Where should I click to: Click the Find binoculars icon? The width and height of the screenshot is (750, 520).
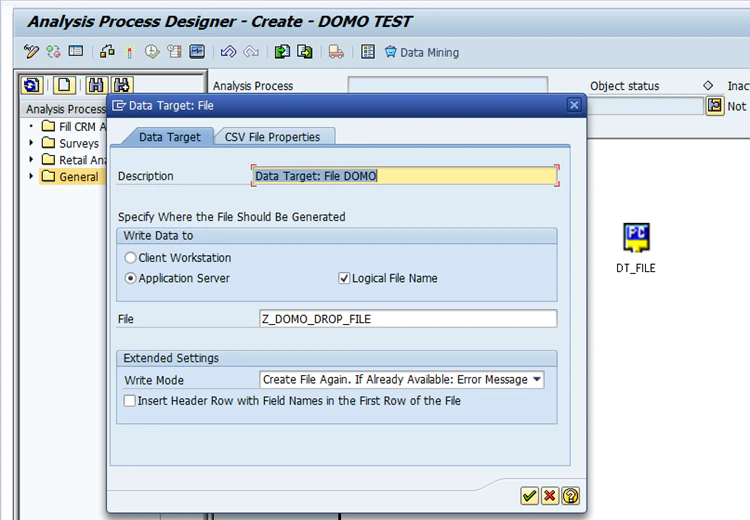[96, 86]
